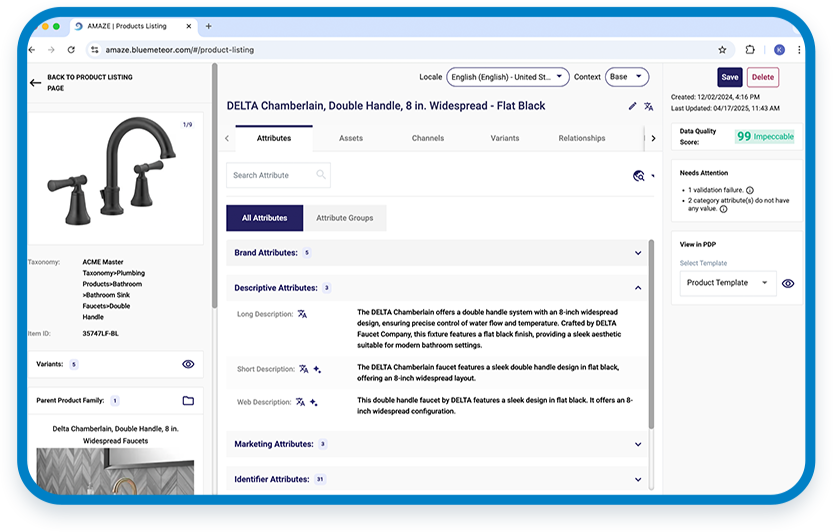Open the Product Template dropdown
833x532 pixels.
coord(728,283)
